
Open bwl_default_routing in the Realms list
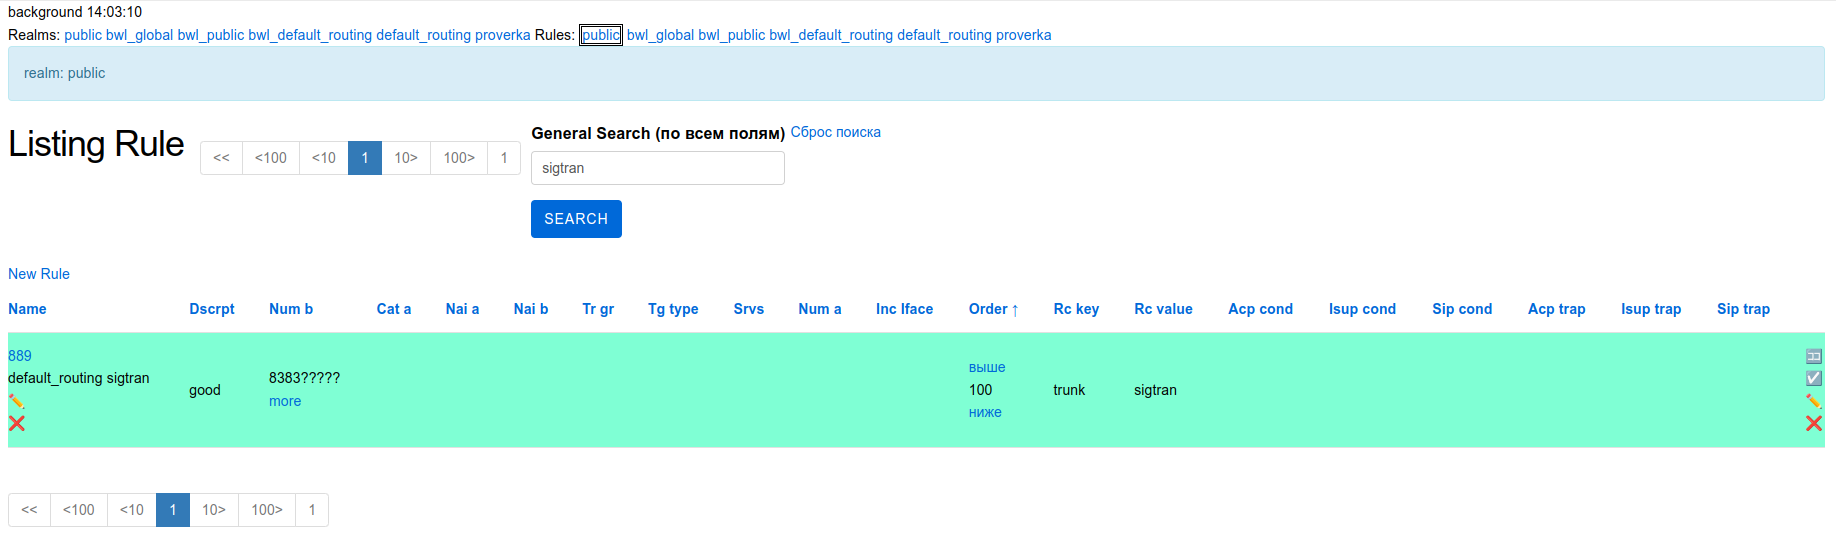(310, 35)
